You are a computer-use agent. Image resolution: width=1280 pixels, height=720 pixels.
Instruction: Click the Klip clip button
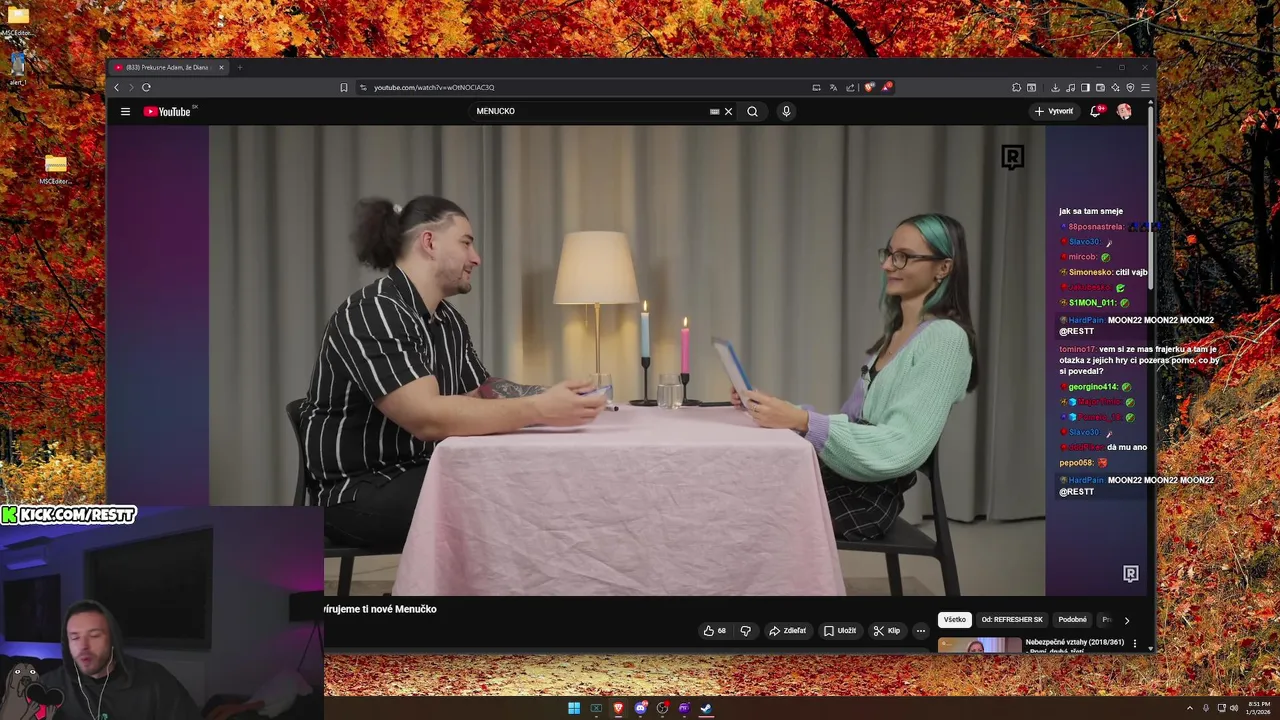tap(887, 631)
